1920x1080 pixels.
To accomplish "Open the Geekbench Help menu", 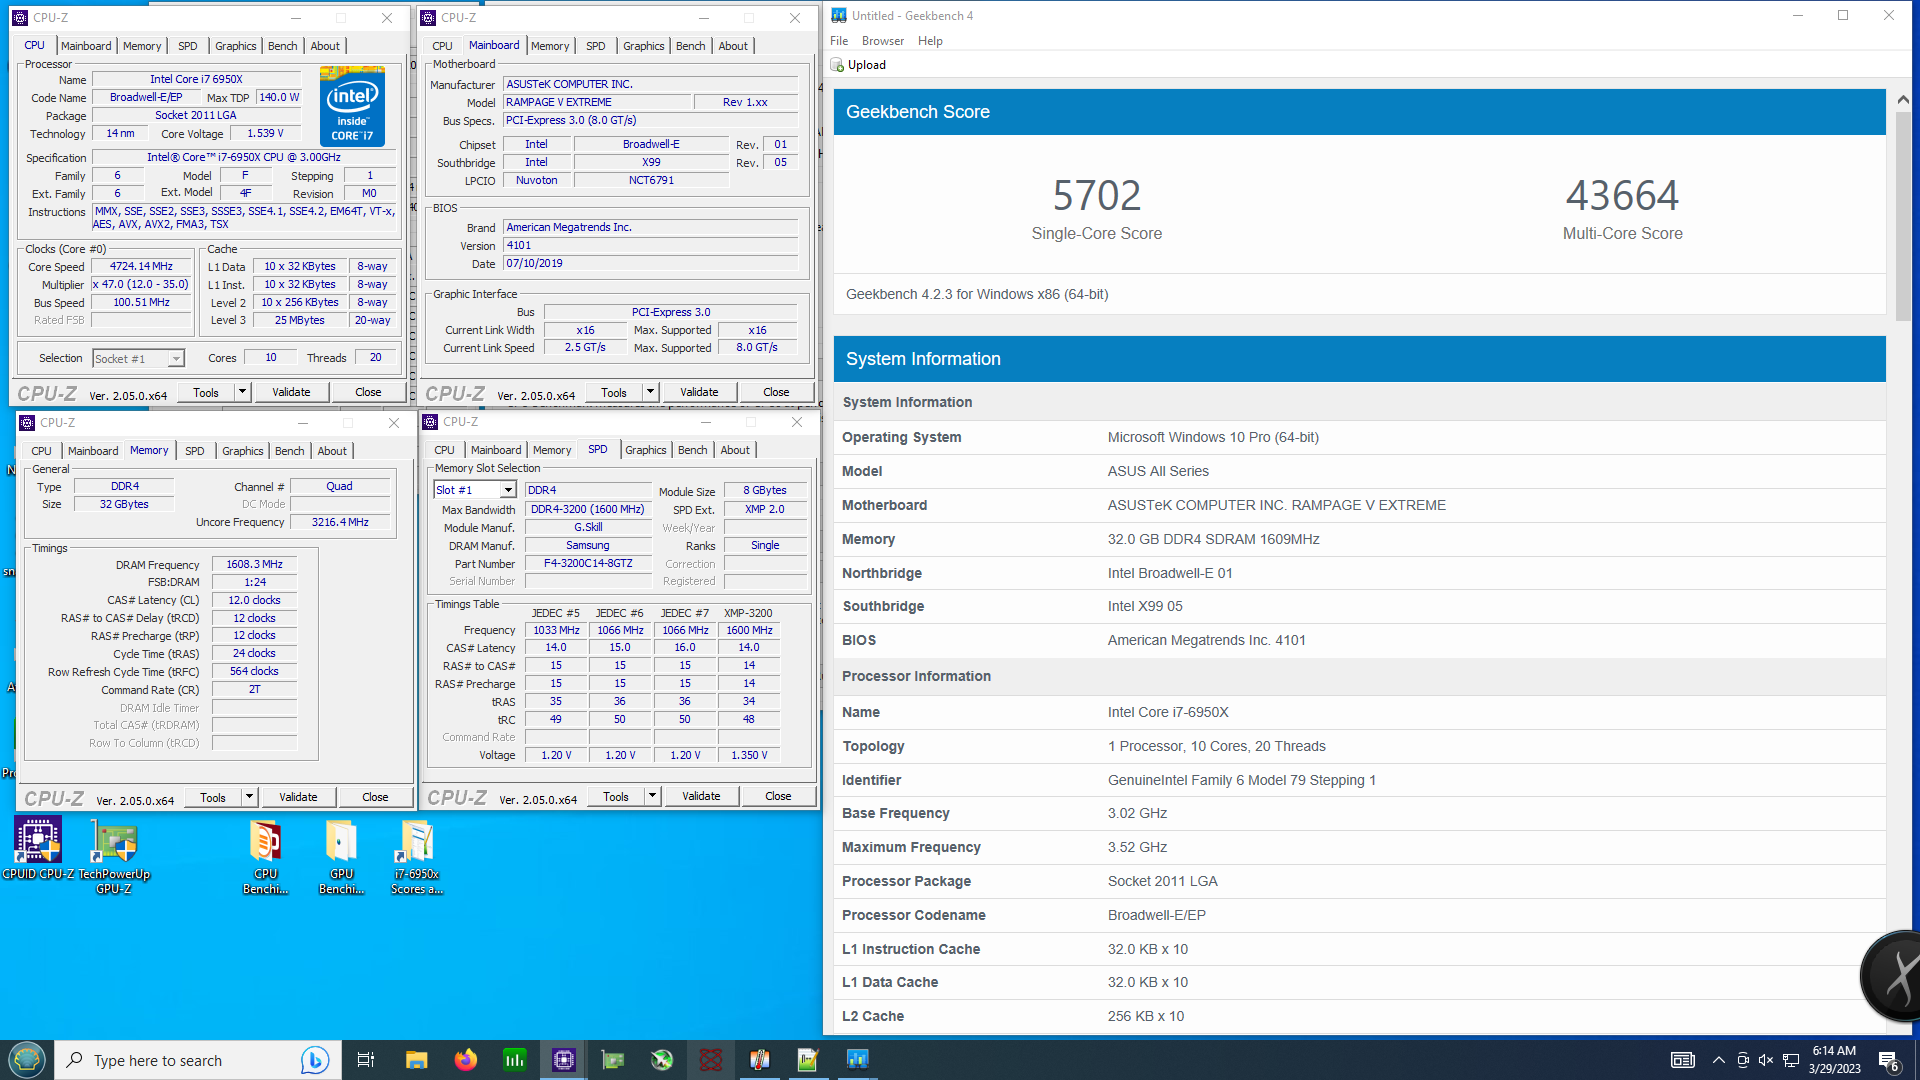I will (930, 41).
